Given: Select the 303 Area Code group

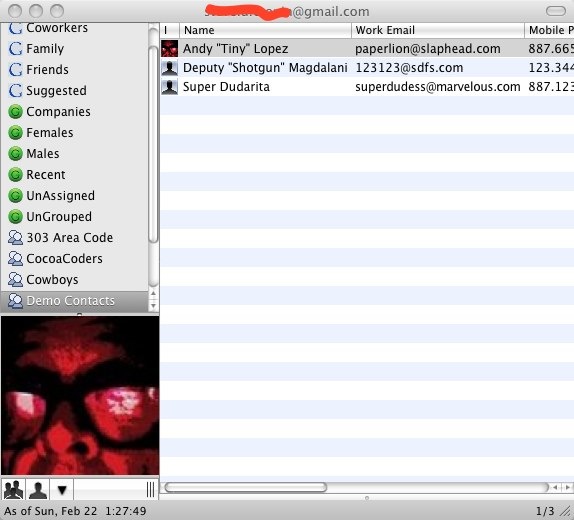Looking at the screenshot, I should 60,238.
